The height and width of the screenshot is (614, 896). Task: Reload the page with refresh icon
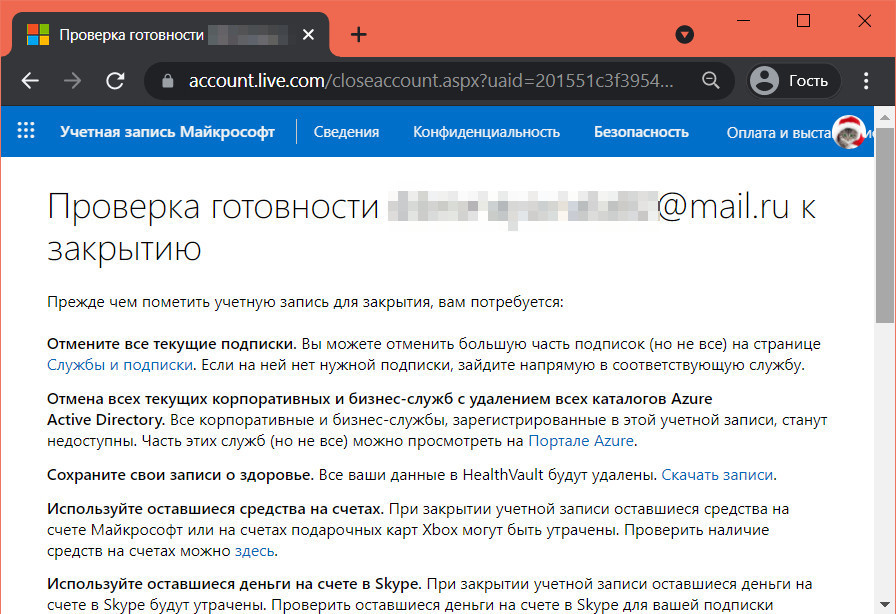[116, 81]
